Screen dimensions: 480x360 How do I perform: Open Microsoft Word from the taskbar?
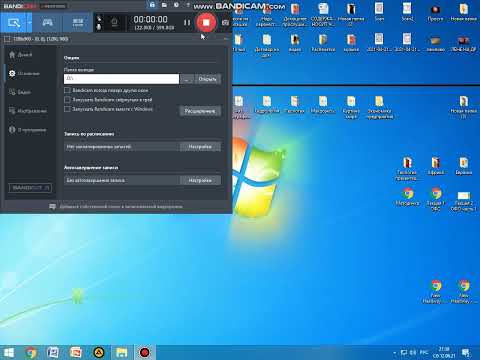[x=53, y=353]
